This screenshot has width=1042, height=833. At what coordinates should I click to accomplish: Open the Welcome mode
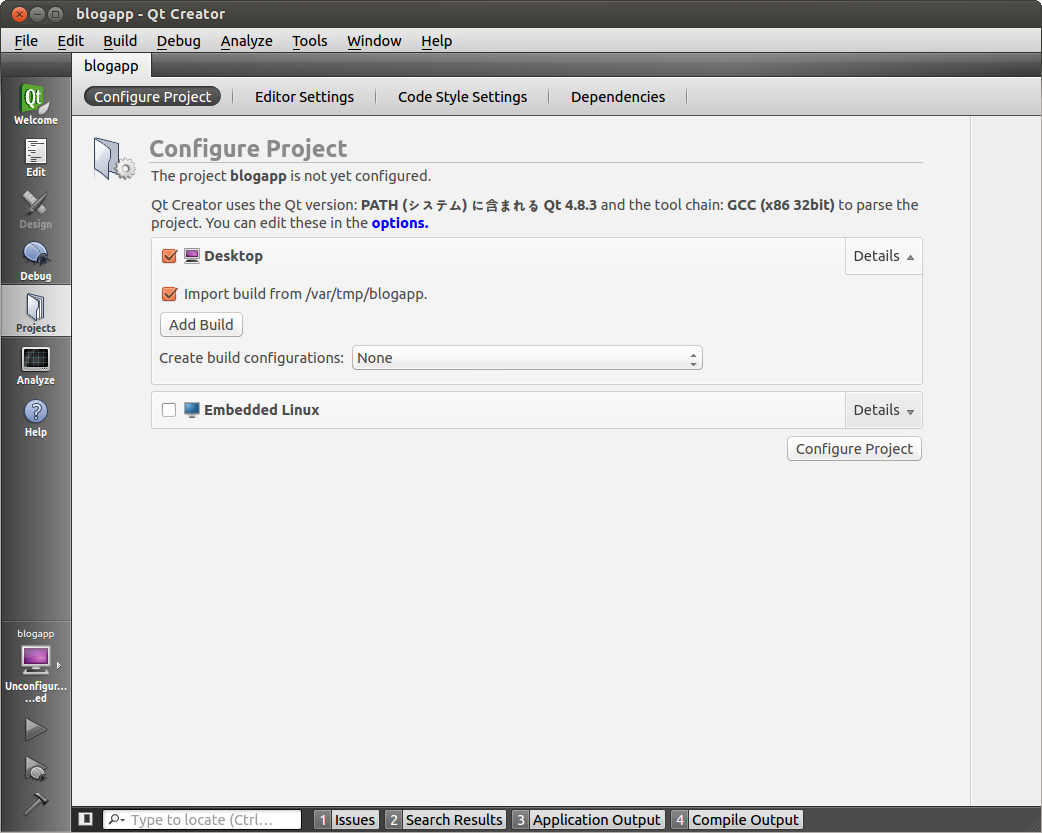35,104
